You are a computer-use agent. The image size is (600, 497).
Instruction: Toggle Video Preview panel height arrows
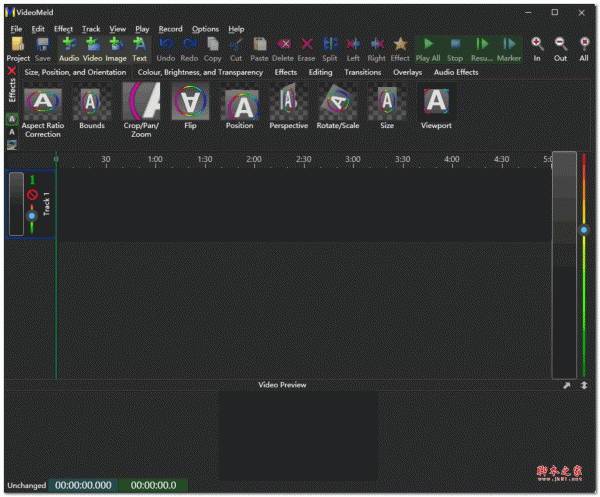tap(584, 385)
